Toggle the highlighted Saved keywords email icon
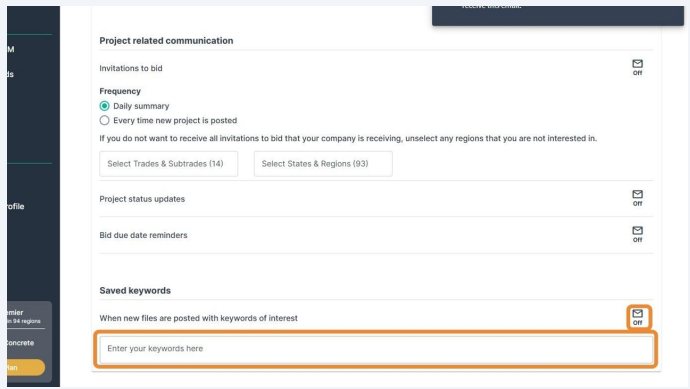 point(637,317)
